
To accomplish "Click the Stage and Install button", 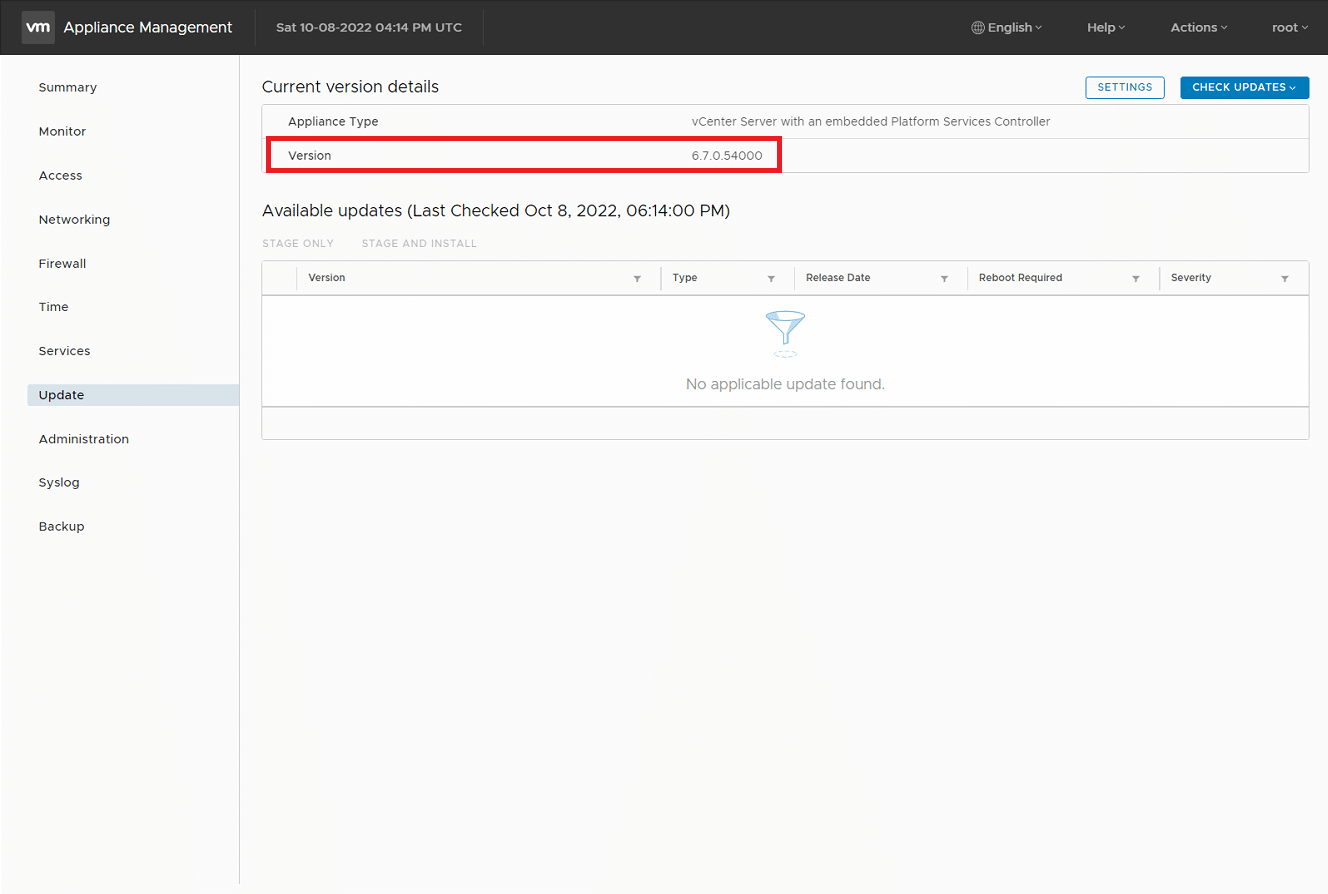I will pyautogui.click(x=419, y=244).
